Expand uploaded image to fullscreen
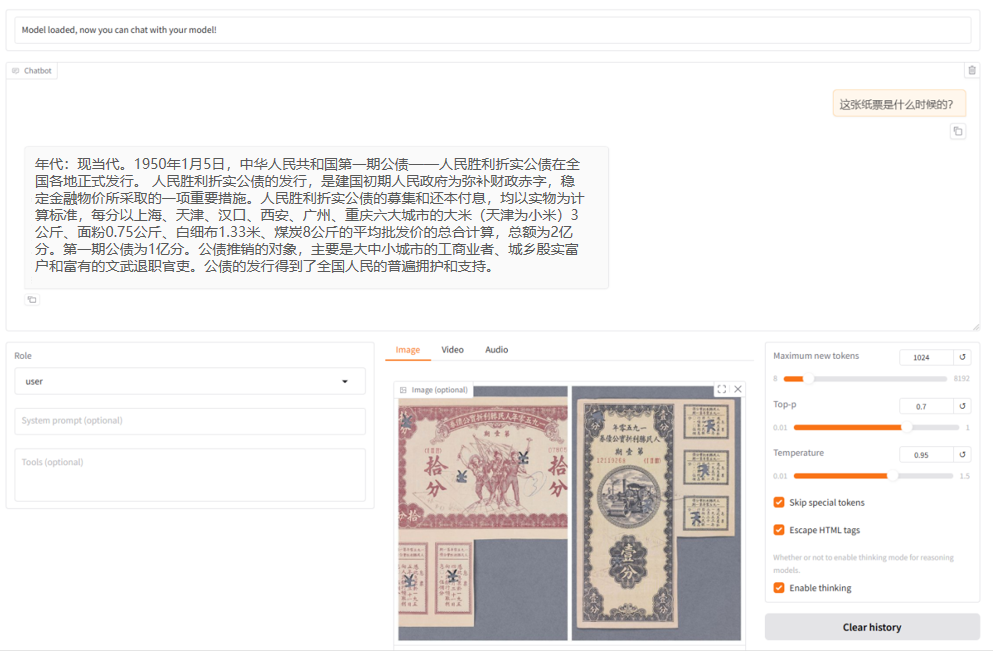The height and width of the screenshot is (654, 1000). click(x=721, y=389)
